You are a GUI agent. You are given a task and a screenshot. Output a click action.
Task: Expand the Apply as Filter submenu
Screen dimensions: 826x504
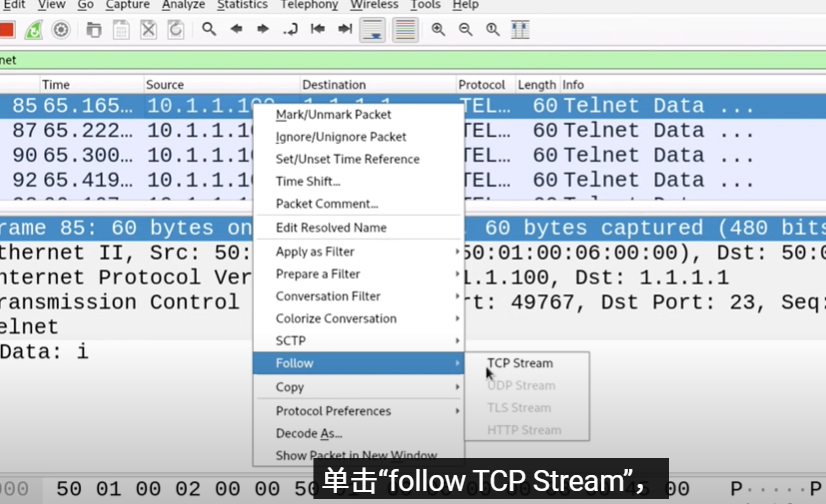315,252
